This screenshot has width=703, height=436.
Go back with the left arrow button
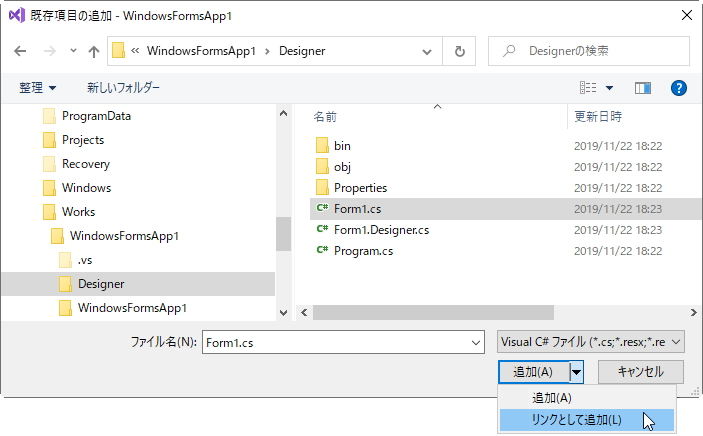pos(20,51)
